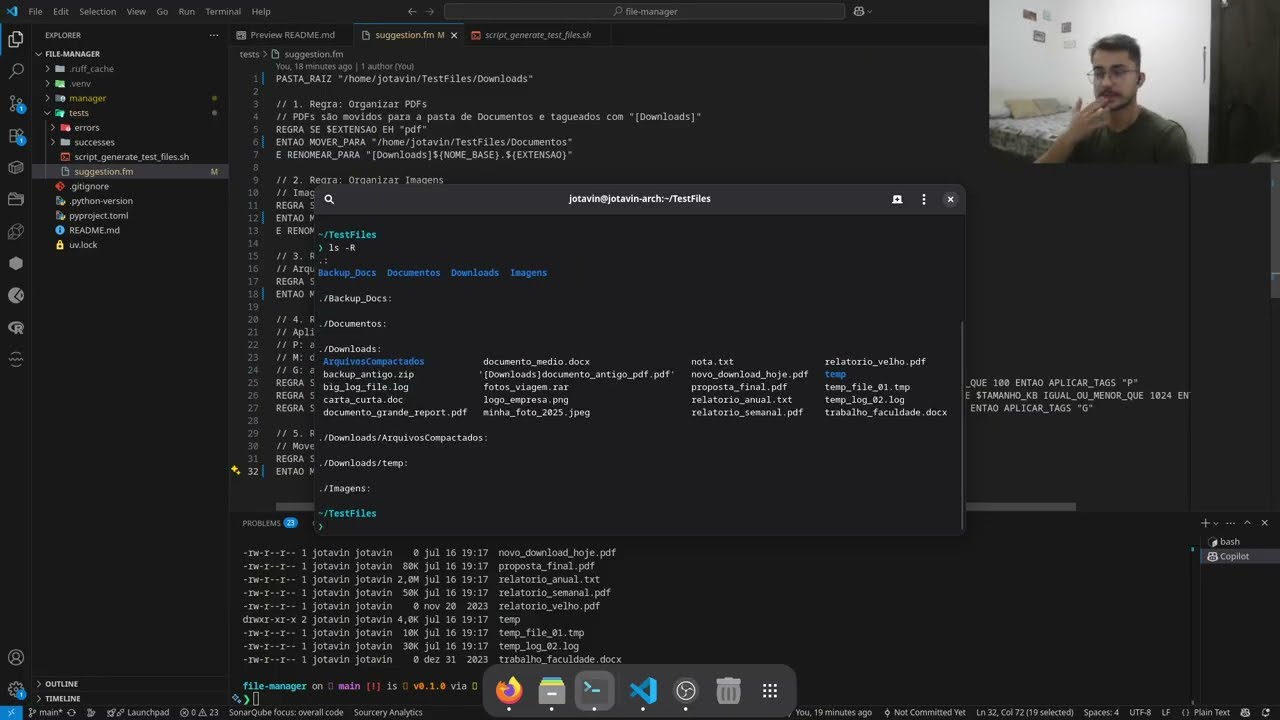Viewport: 1280px width, 720px height.
Task: Click the remote window indicator in status bar
Action: pyautogui.click(x=9, y=712)
